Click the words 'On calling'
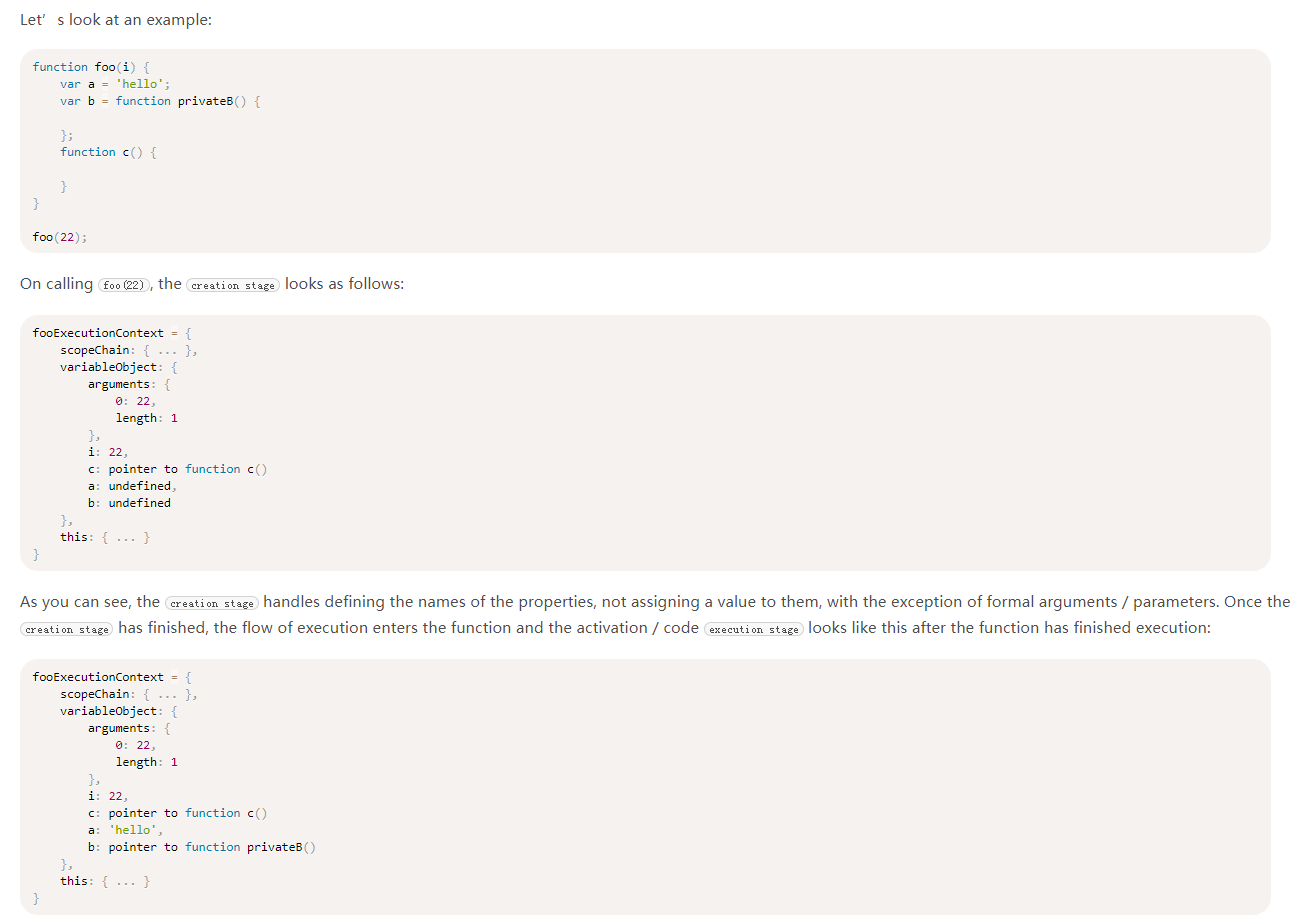This screenshot has width=1297, height=923. coord(56,284)
